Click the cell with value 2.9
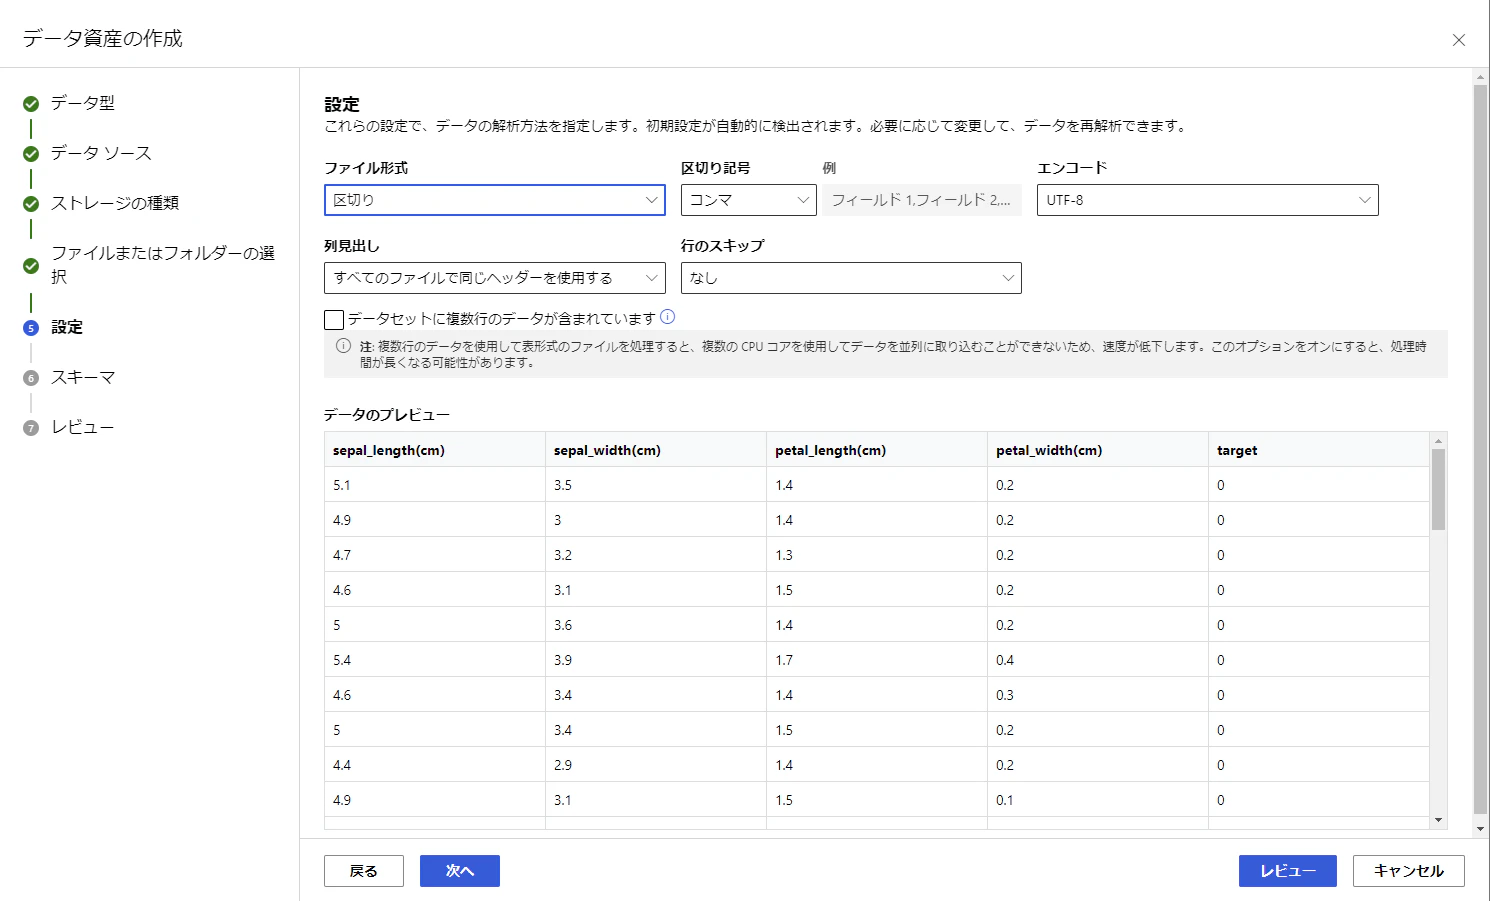Viewport: 1490px width, 901px height. coord(656,765)
